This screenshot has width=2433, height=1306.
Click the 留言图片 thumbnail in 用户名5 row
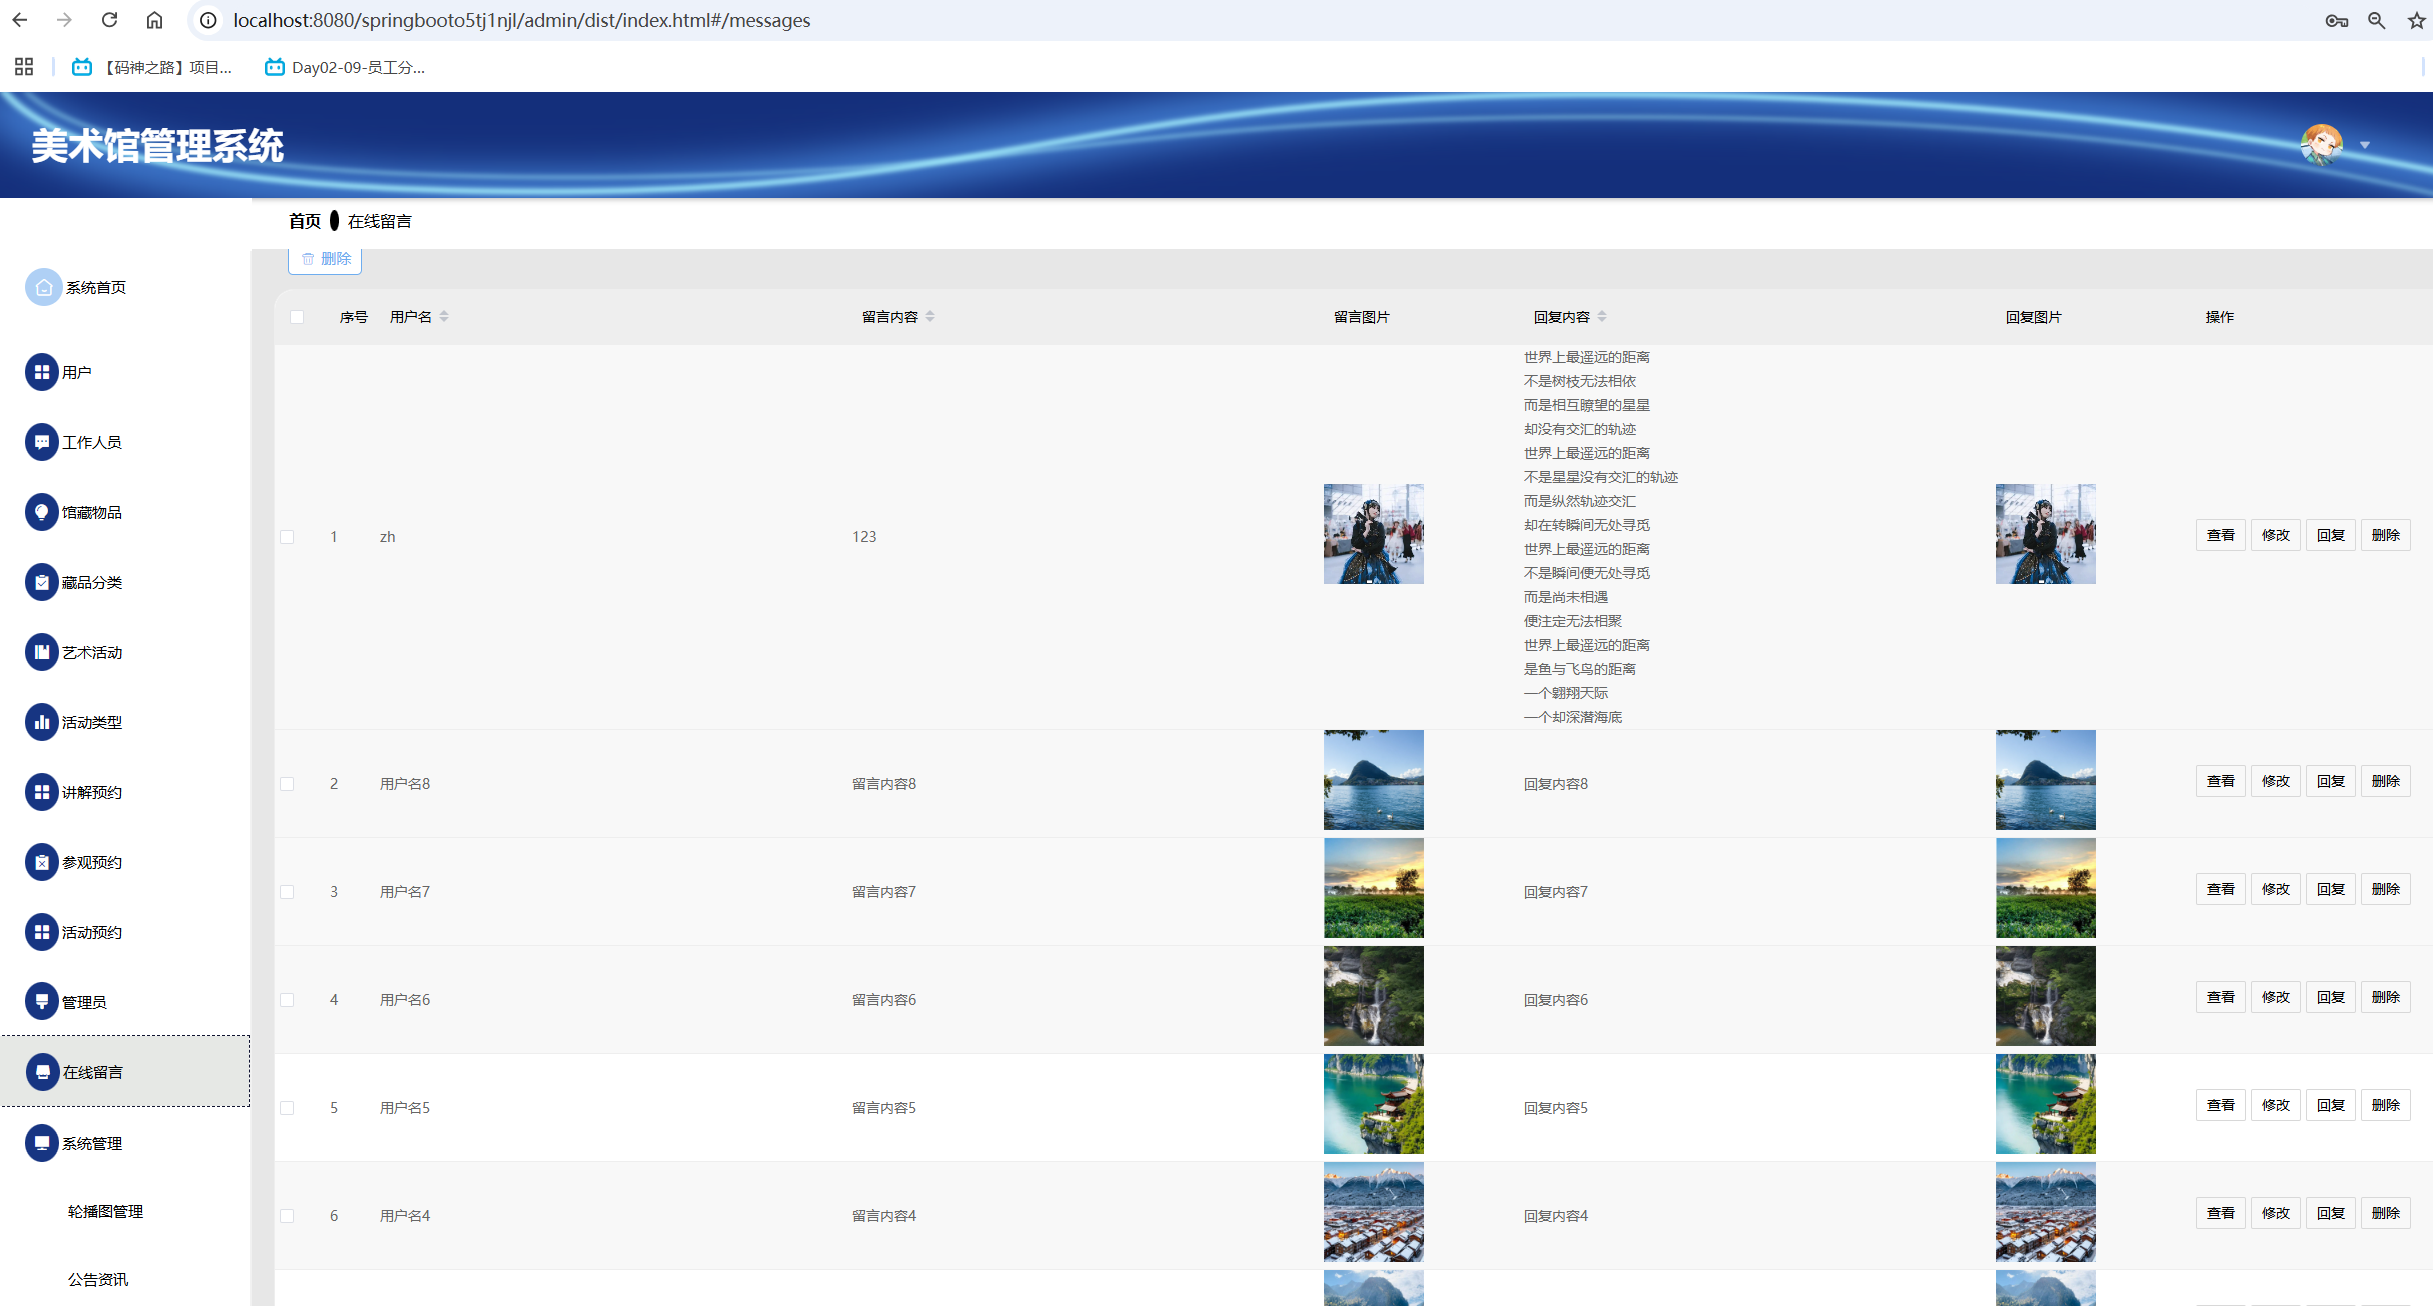(x=1373, y=1104)
